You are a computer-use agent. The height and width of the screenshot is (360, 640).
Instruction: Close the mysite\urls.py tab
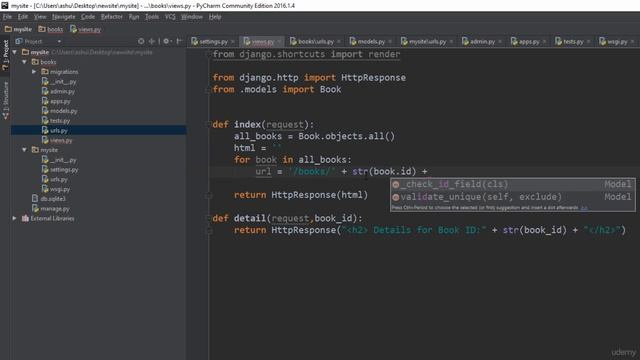[x=451, y=42]
